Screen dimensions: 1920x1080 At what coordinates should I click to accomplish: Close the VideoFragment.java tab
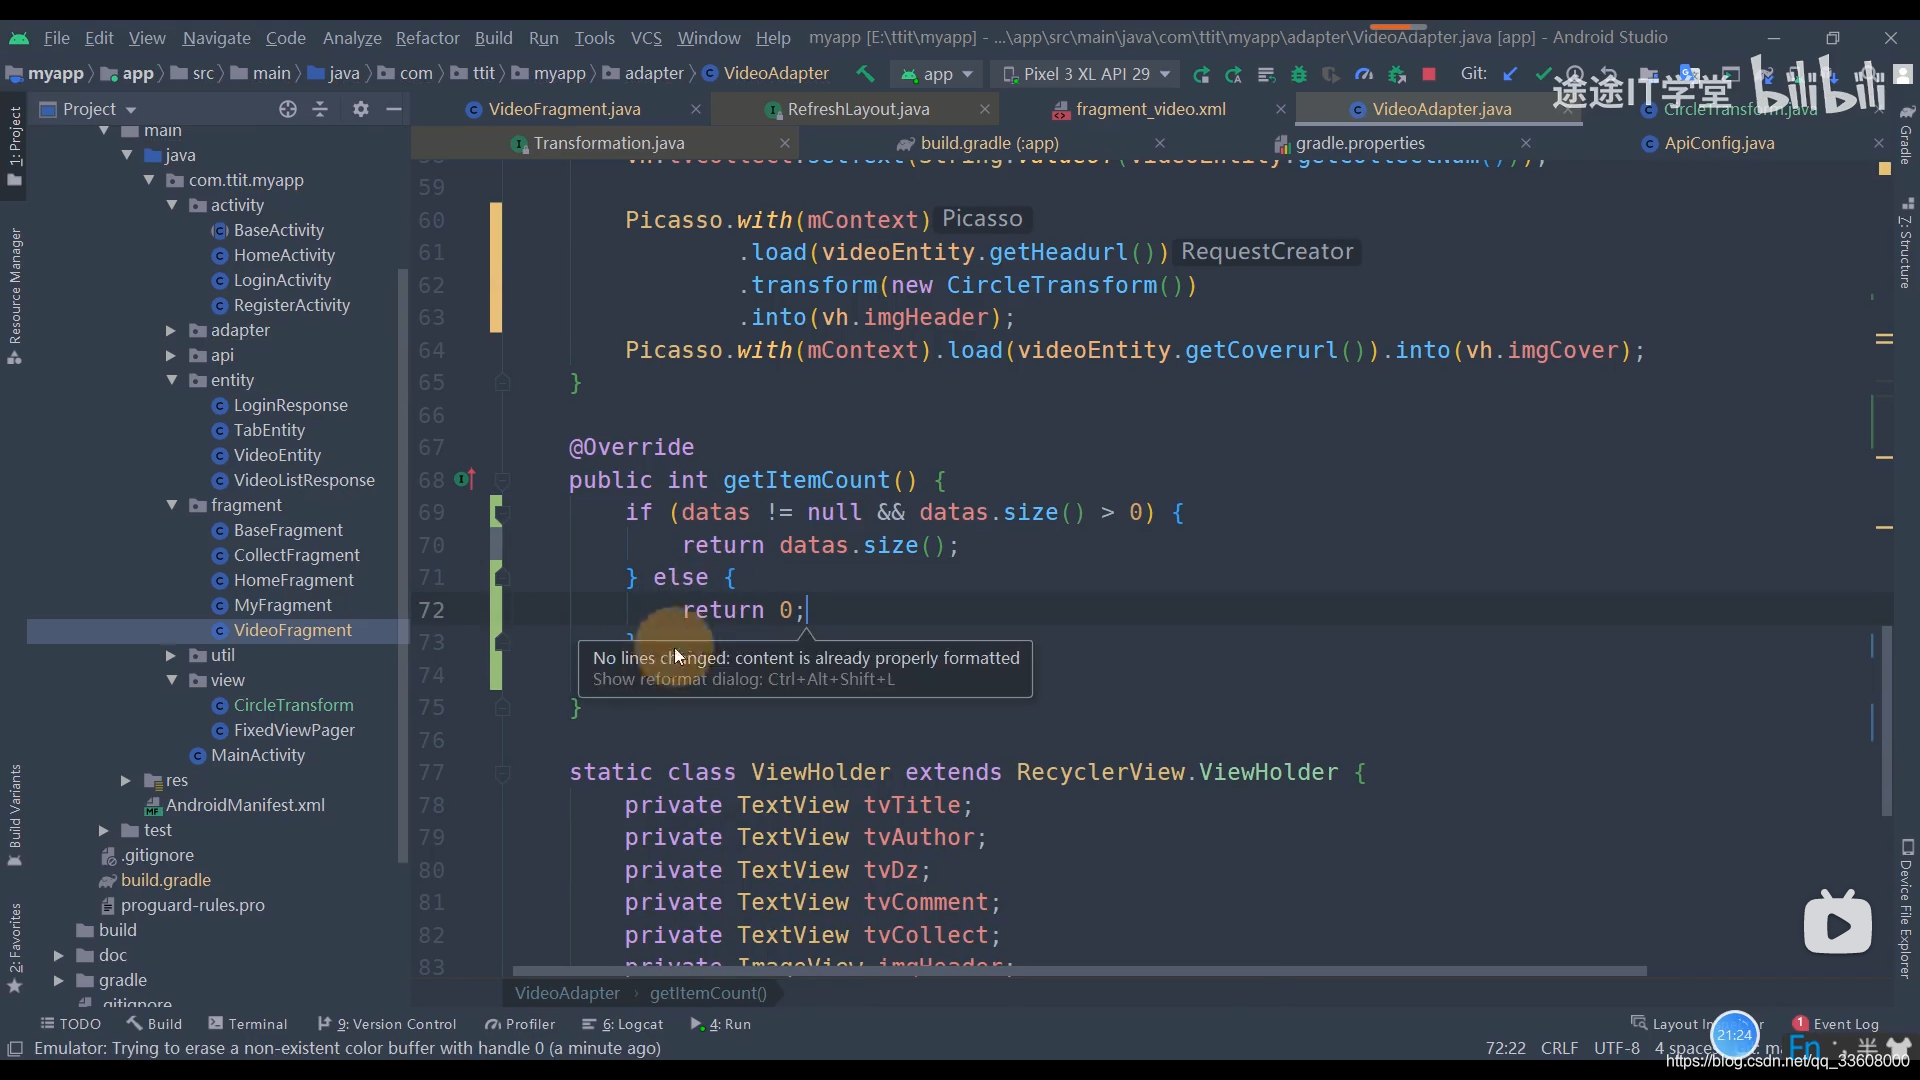click(x=696, y=109)
